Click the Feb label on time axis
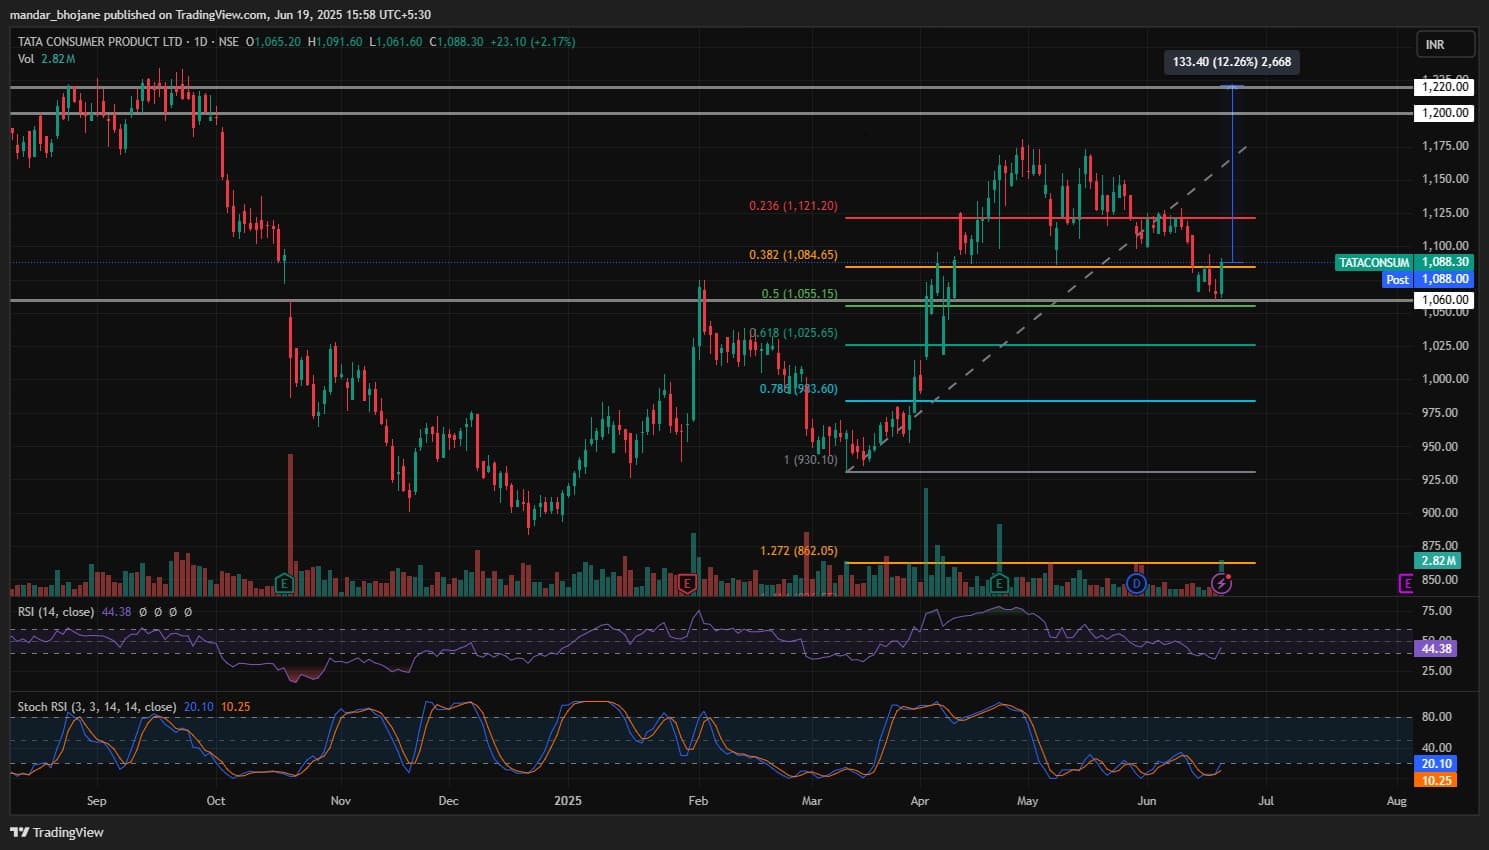 click(698, 801)
